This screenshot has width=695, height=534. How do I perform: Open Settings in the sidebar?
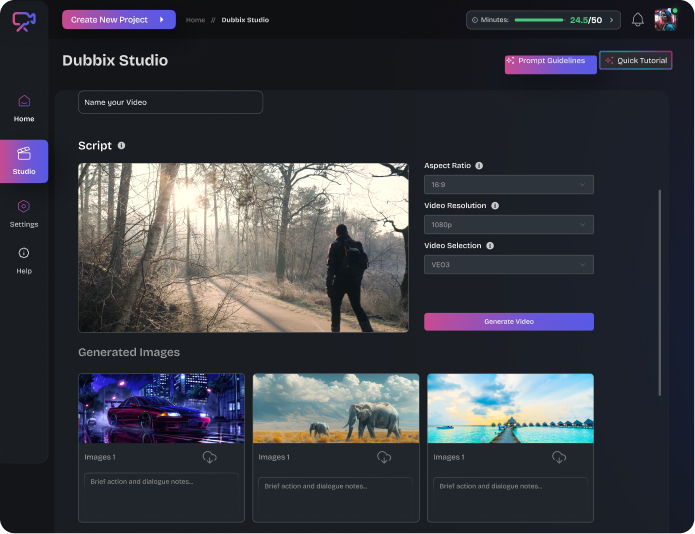tap(24, 213)
